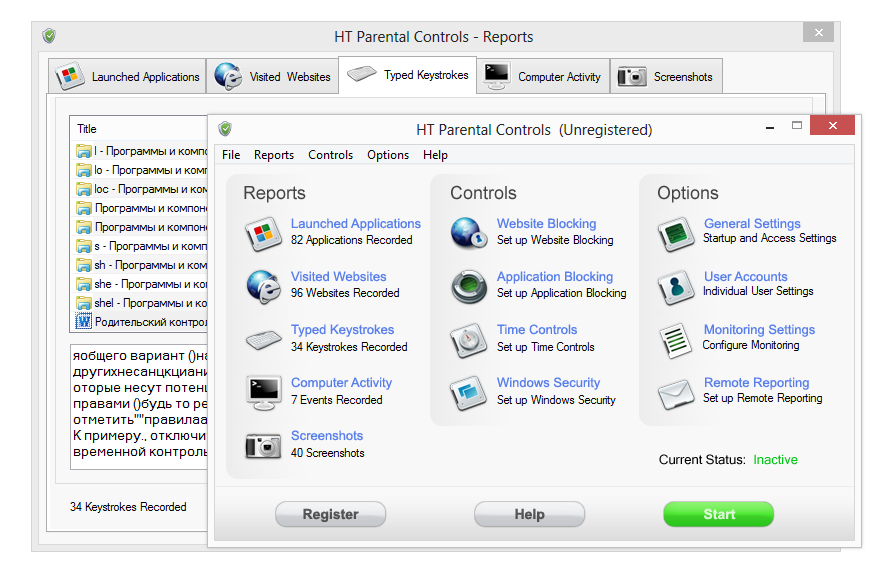Click the Typed Keystrokes keyboard icon in main window
877x570 pixels.
click(x=263, y=340)
